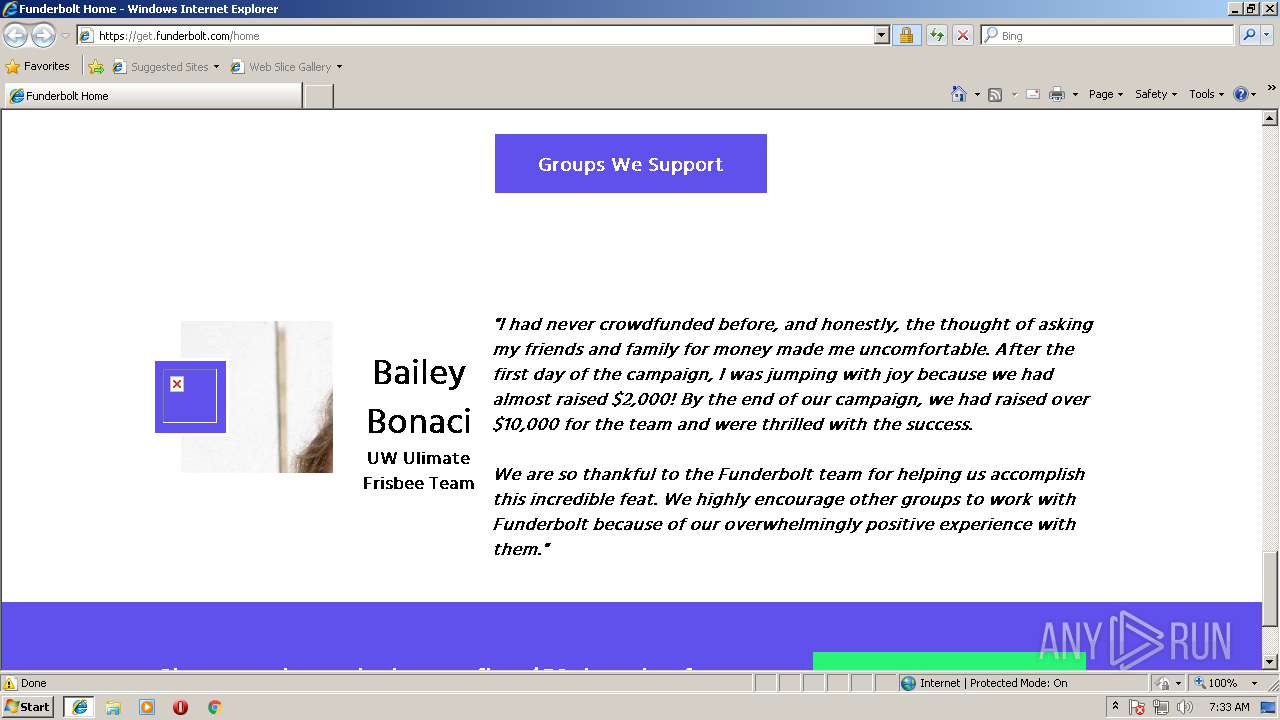Click the Print icon

1057,94
